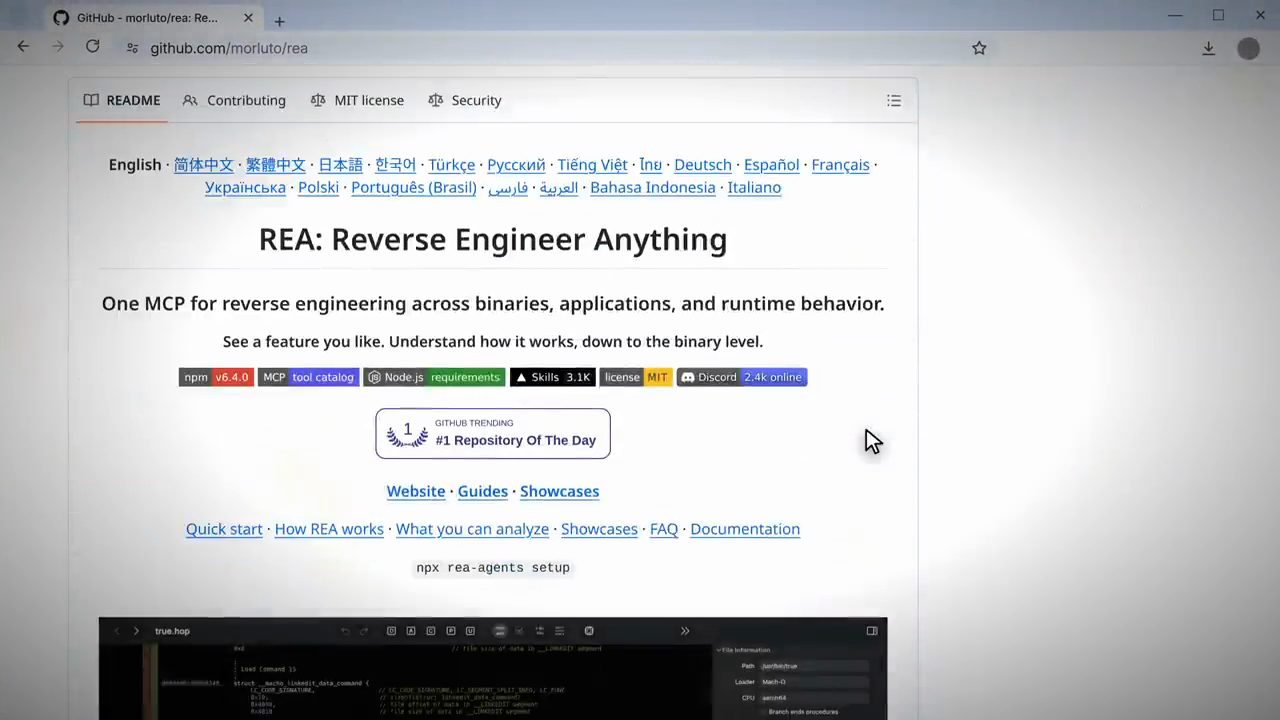This screenshot has width=1280, height=720.
Task: Select the README tab
Action: pyautogui.click(x=122, y=100)
